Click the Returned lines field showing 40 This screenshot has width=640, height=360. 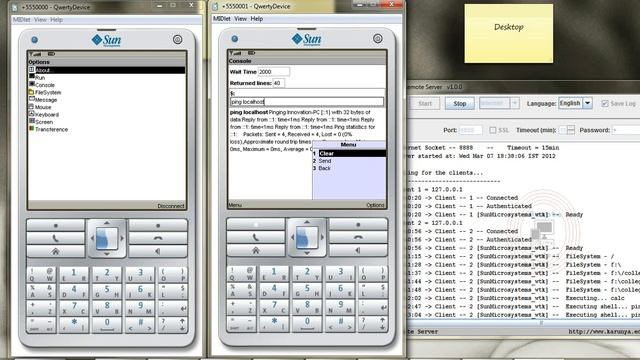click(x=278, y=83)
